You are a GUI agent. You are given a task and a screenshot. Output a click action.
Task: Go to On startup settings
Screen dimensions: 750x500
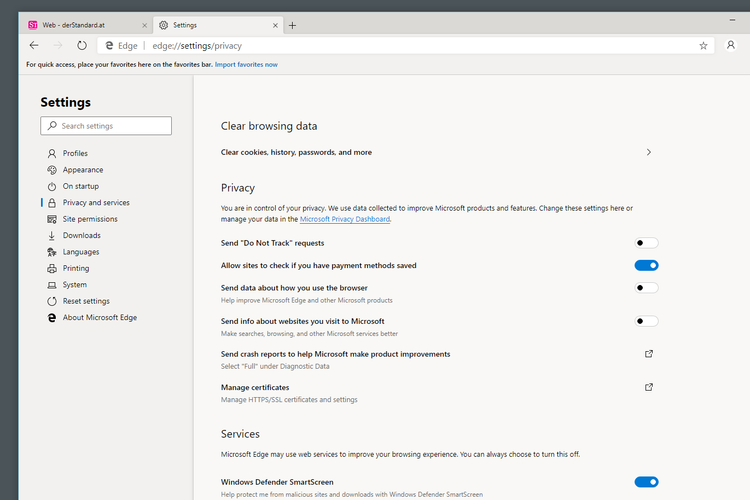point(81,186)
